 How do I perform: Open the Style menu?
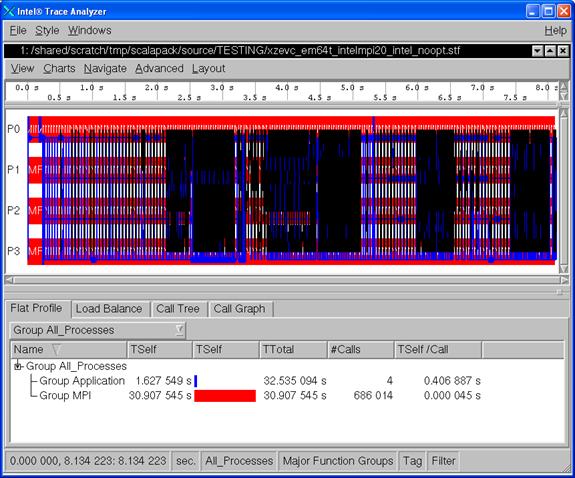47,30
